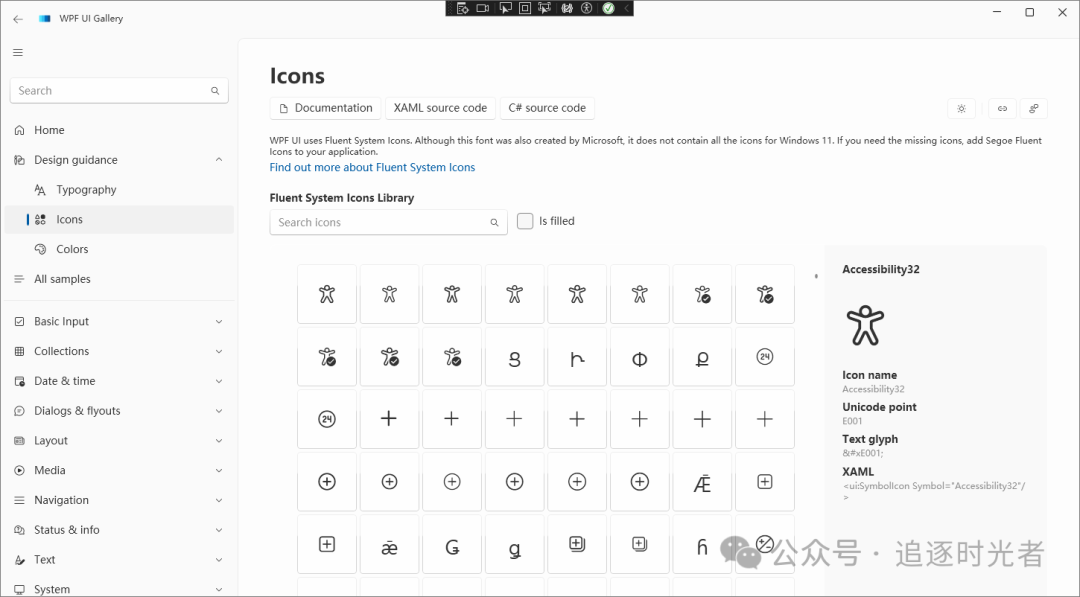Select the uppercase G with stroke tile
The width and height of the screenshot is (1080, 597).
click(452, 545)
